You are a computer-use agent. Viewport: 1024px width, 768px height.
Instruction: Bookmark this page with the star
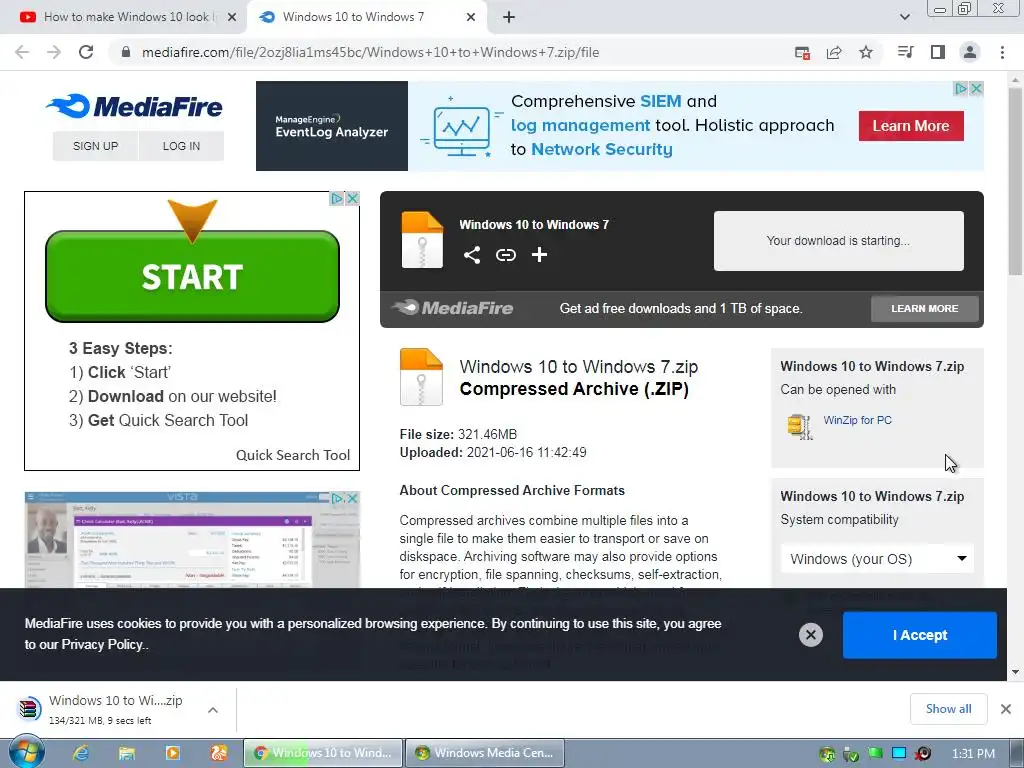866,52
